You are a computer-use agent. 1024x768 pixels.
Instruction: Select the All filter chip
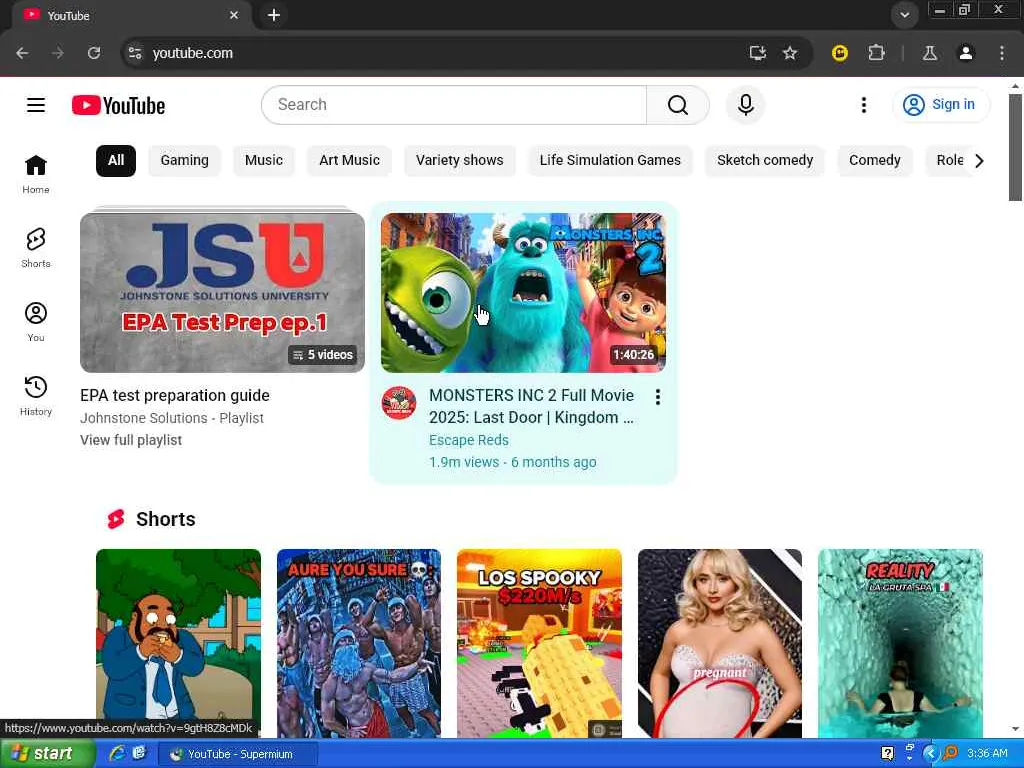point(116,161)
